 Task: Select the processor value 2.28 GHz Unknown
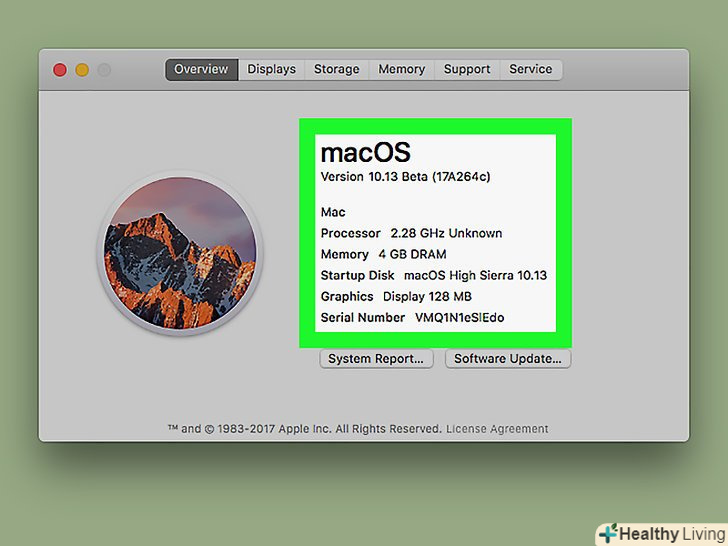(446, 233)
